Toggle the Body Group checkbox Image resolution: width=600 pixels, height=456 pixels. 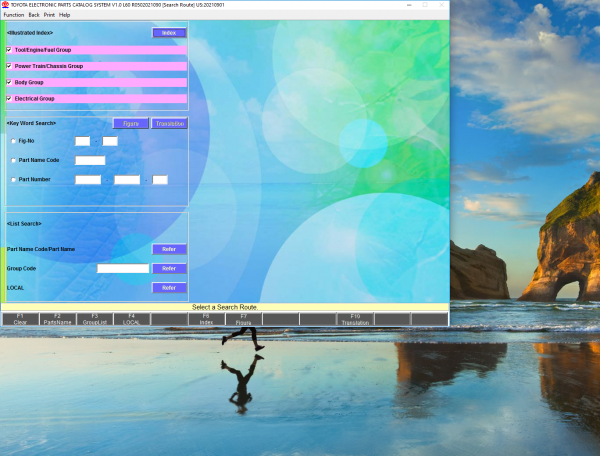(9, 82)
